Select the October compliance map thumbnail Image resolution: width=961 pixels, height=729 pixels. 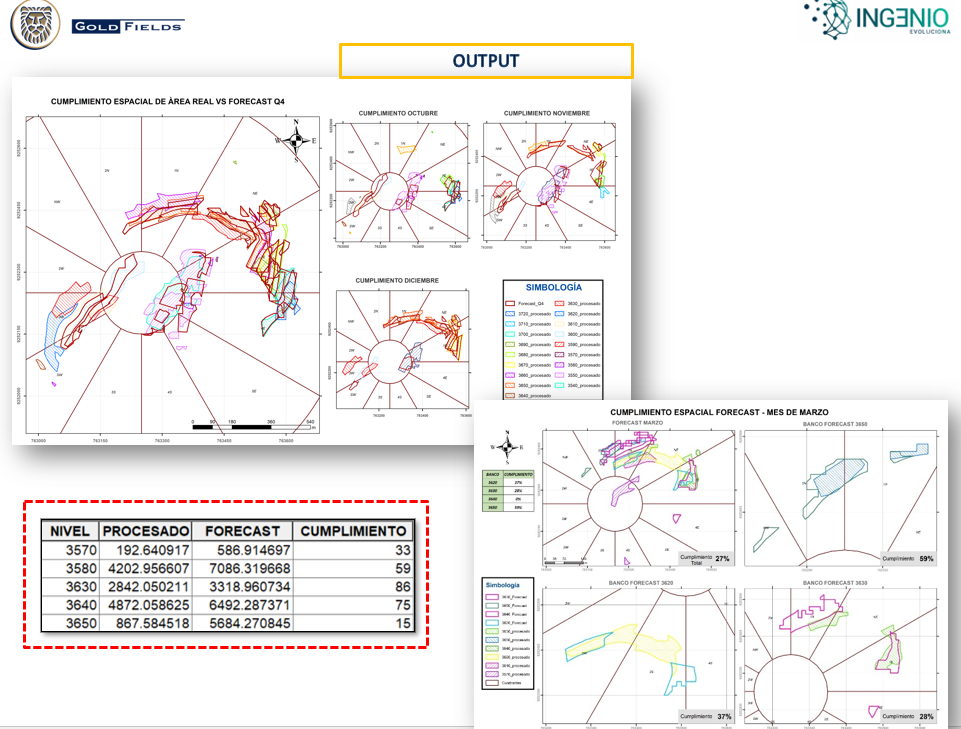coord(403,182)
